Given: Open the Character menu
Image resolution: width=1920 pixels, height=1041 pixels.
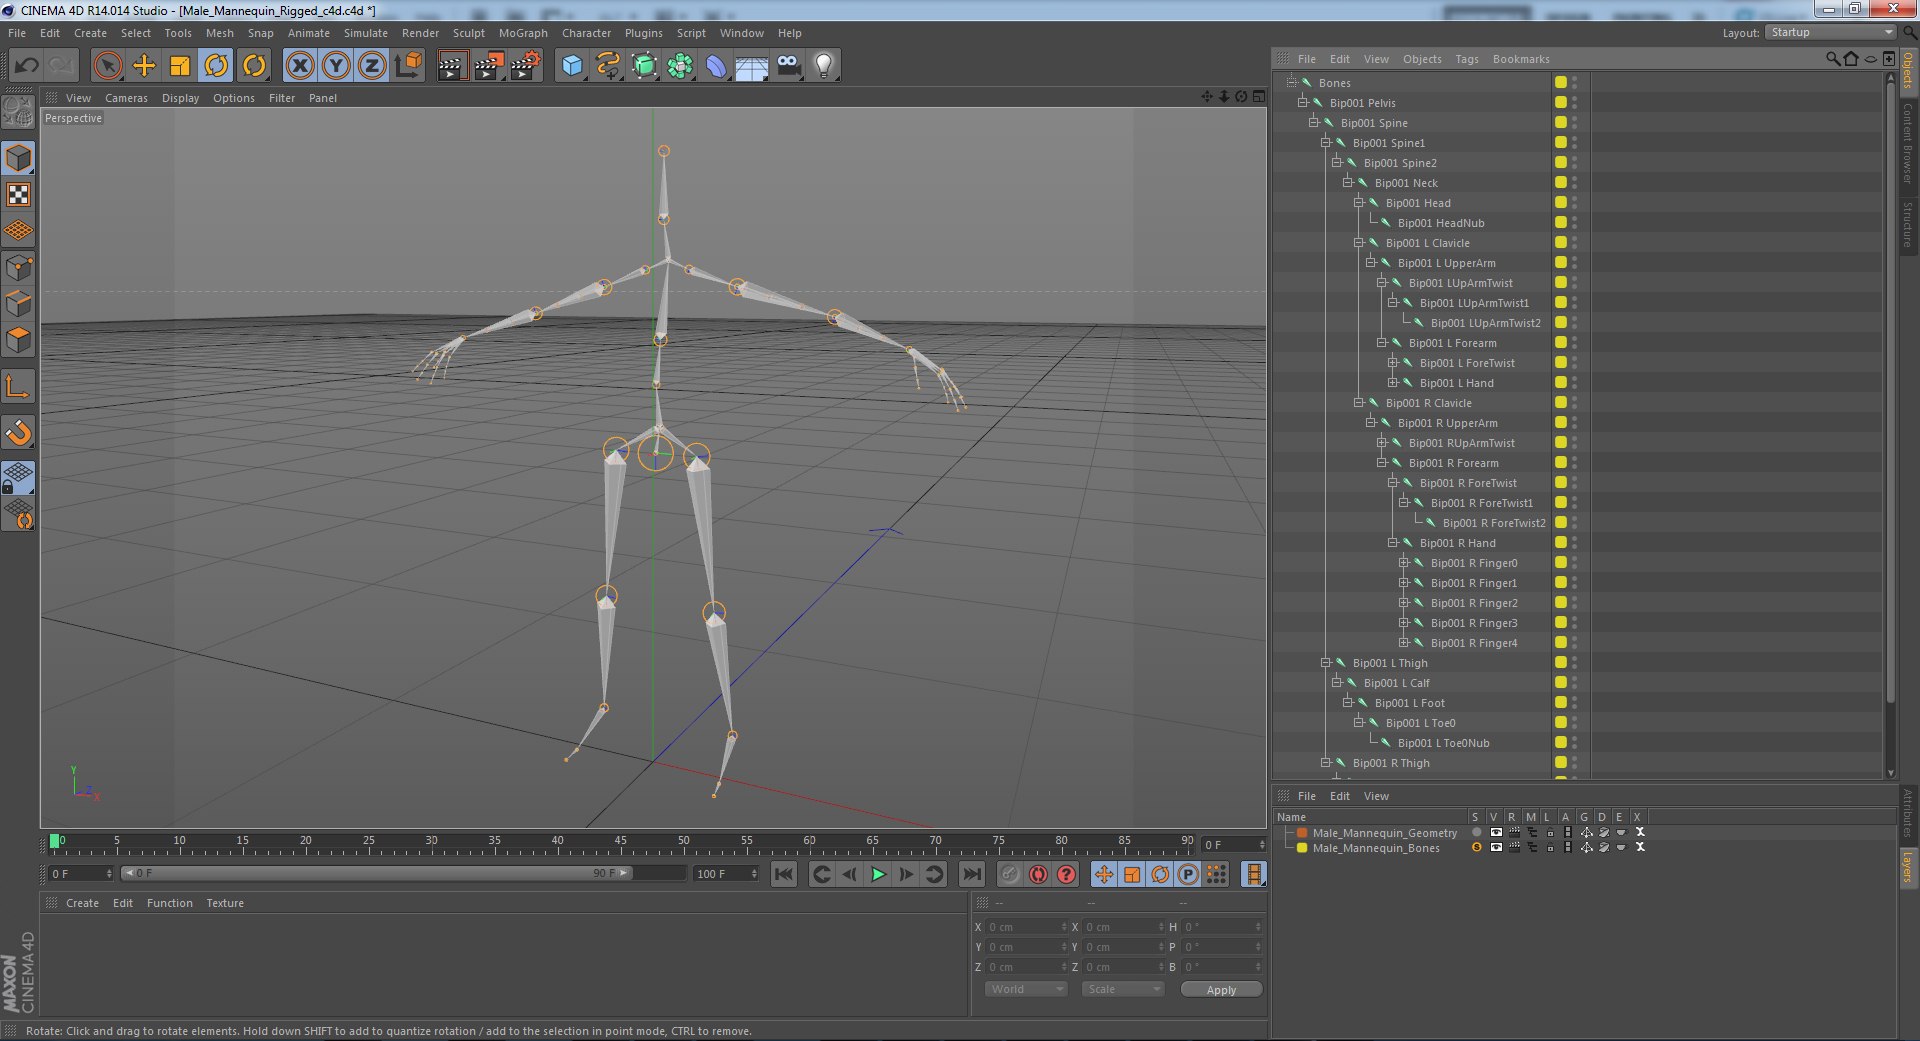Looking at the screenshot, I should click(586, 33).
